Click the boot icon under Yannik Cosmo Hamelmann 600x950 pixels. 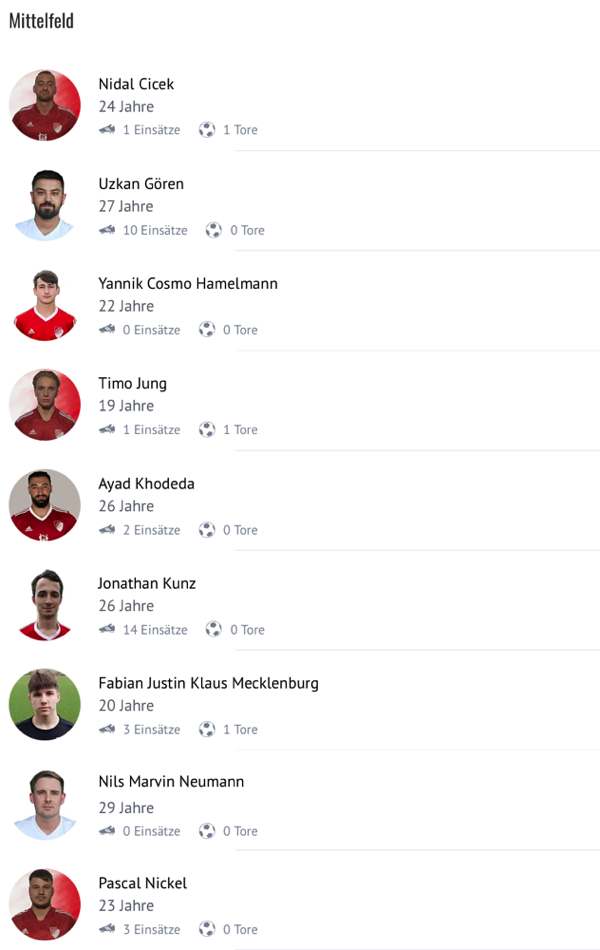107,330
